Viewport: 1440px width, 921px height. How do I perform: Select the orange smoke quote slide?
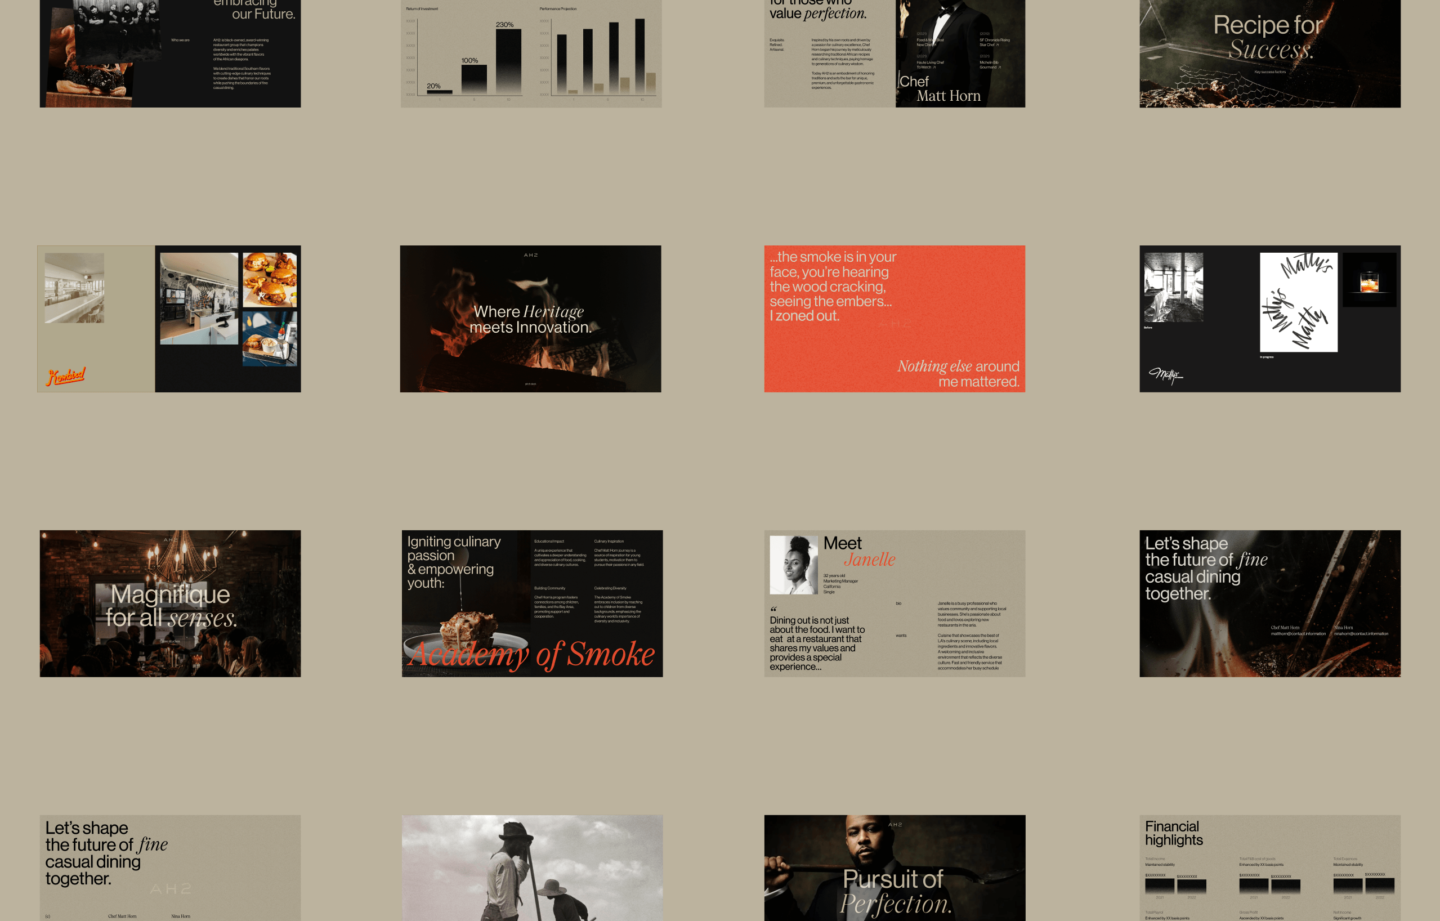[x=894, y=319]
